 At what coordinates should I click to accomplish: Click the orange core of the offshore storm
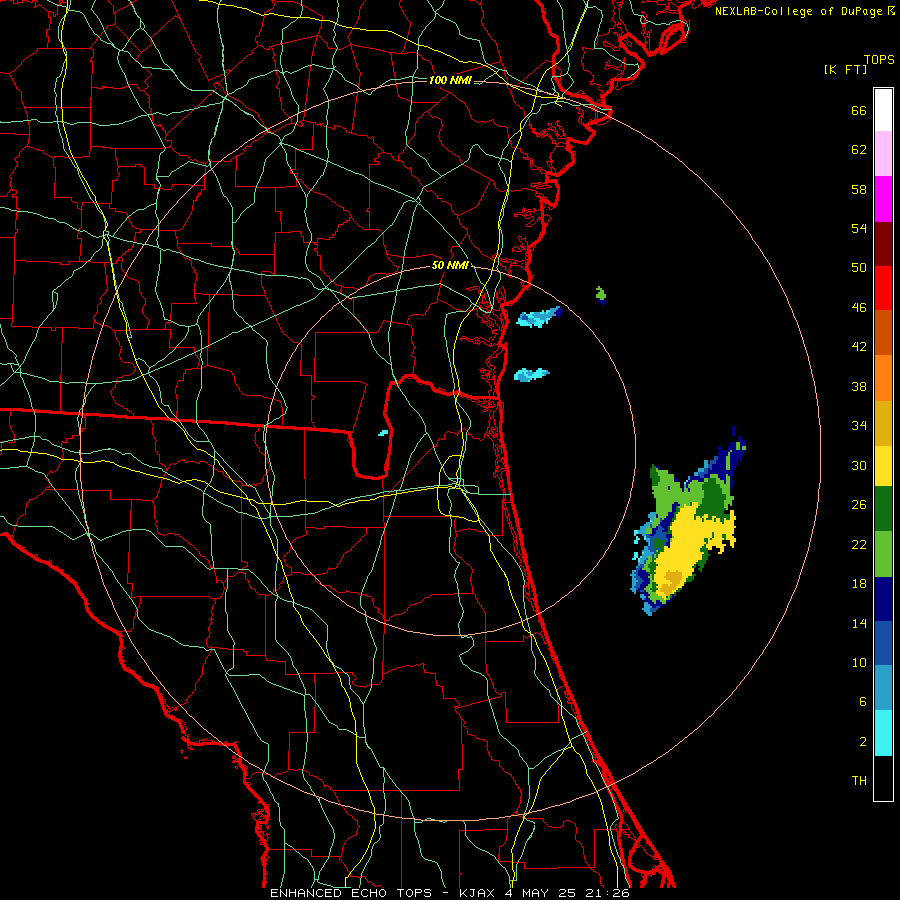tap(670, 582)
